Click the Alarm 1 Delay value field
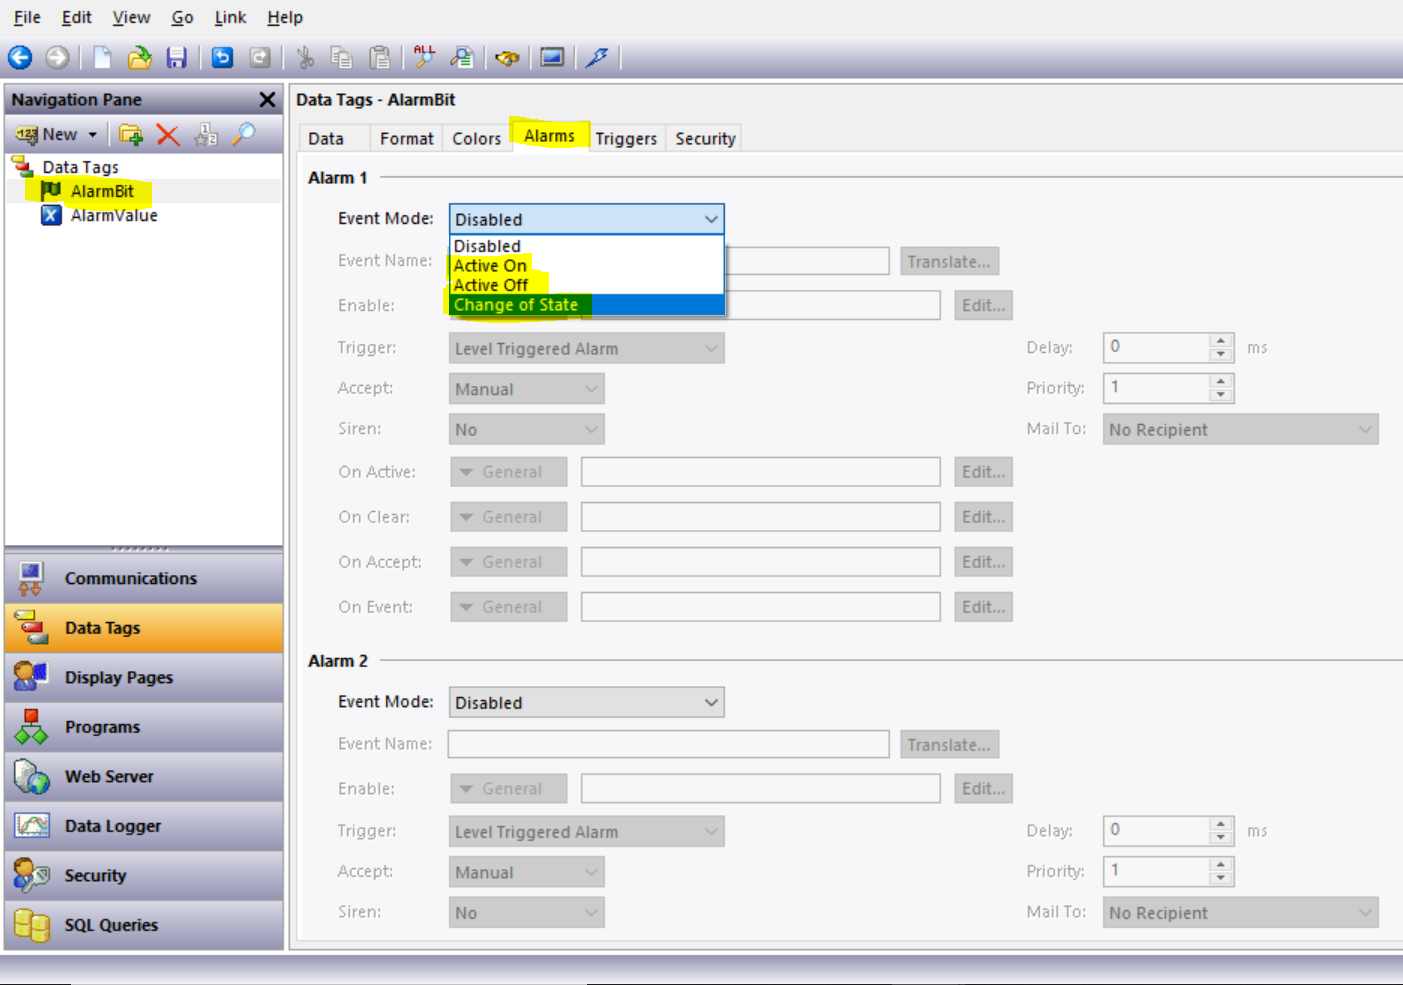 click(x=1156, y=347)
